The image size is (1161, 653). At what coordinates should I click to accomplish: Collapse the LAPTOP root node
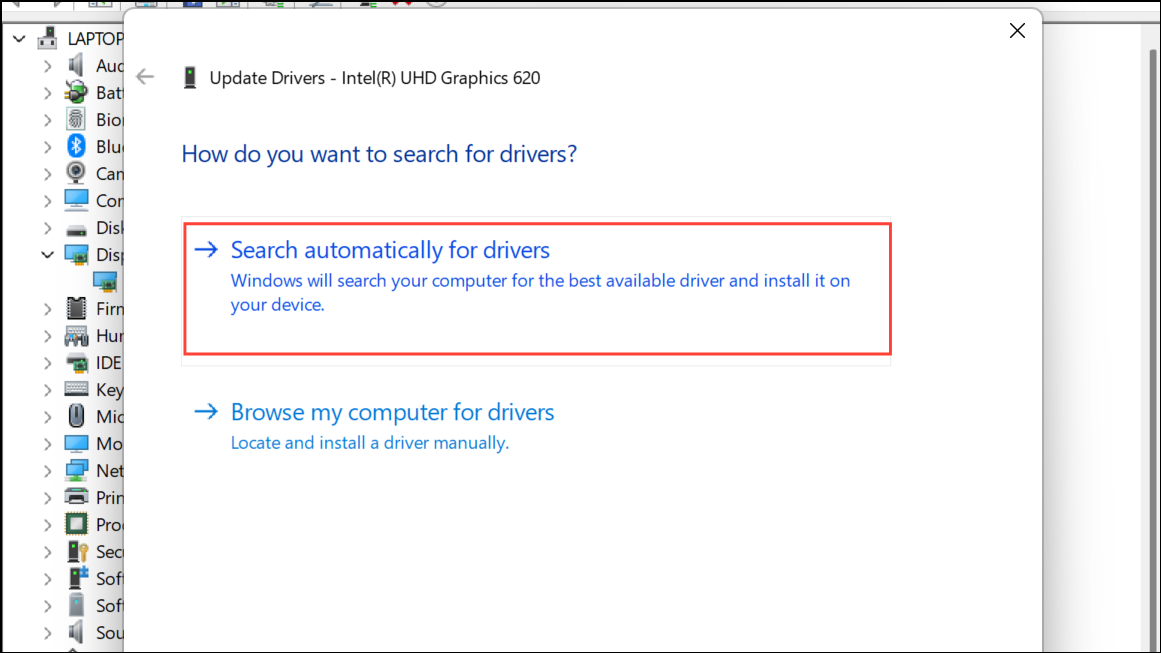coord(18,38)
